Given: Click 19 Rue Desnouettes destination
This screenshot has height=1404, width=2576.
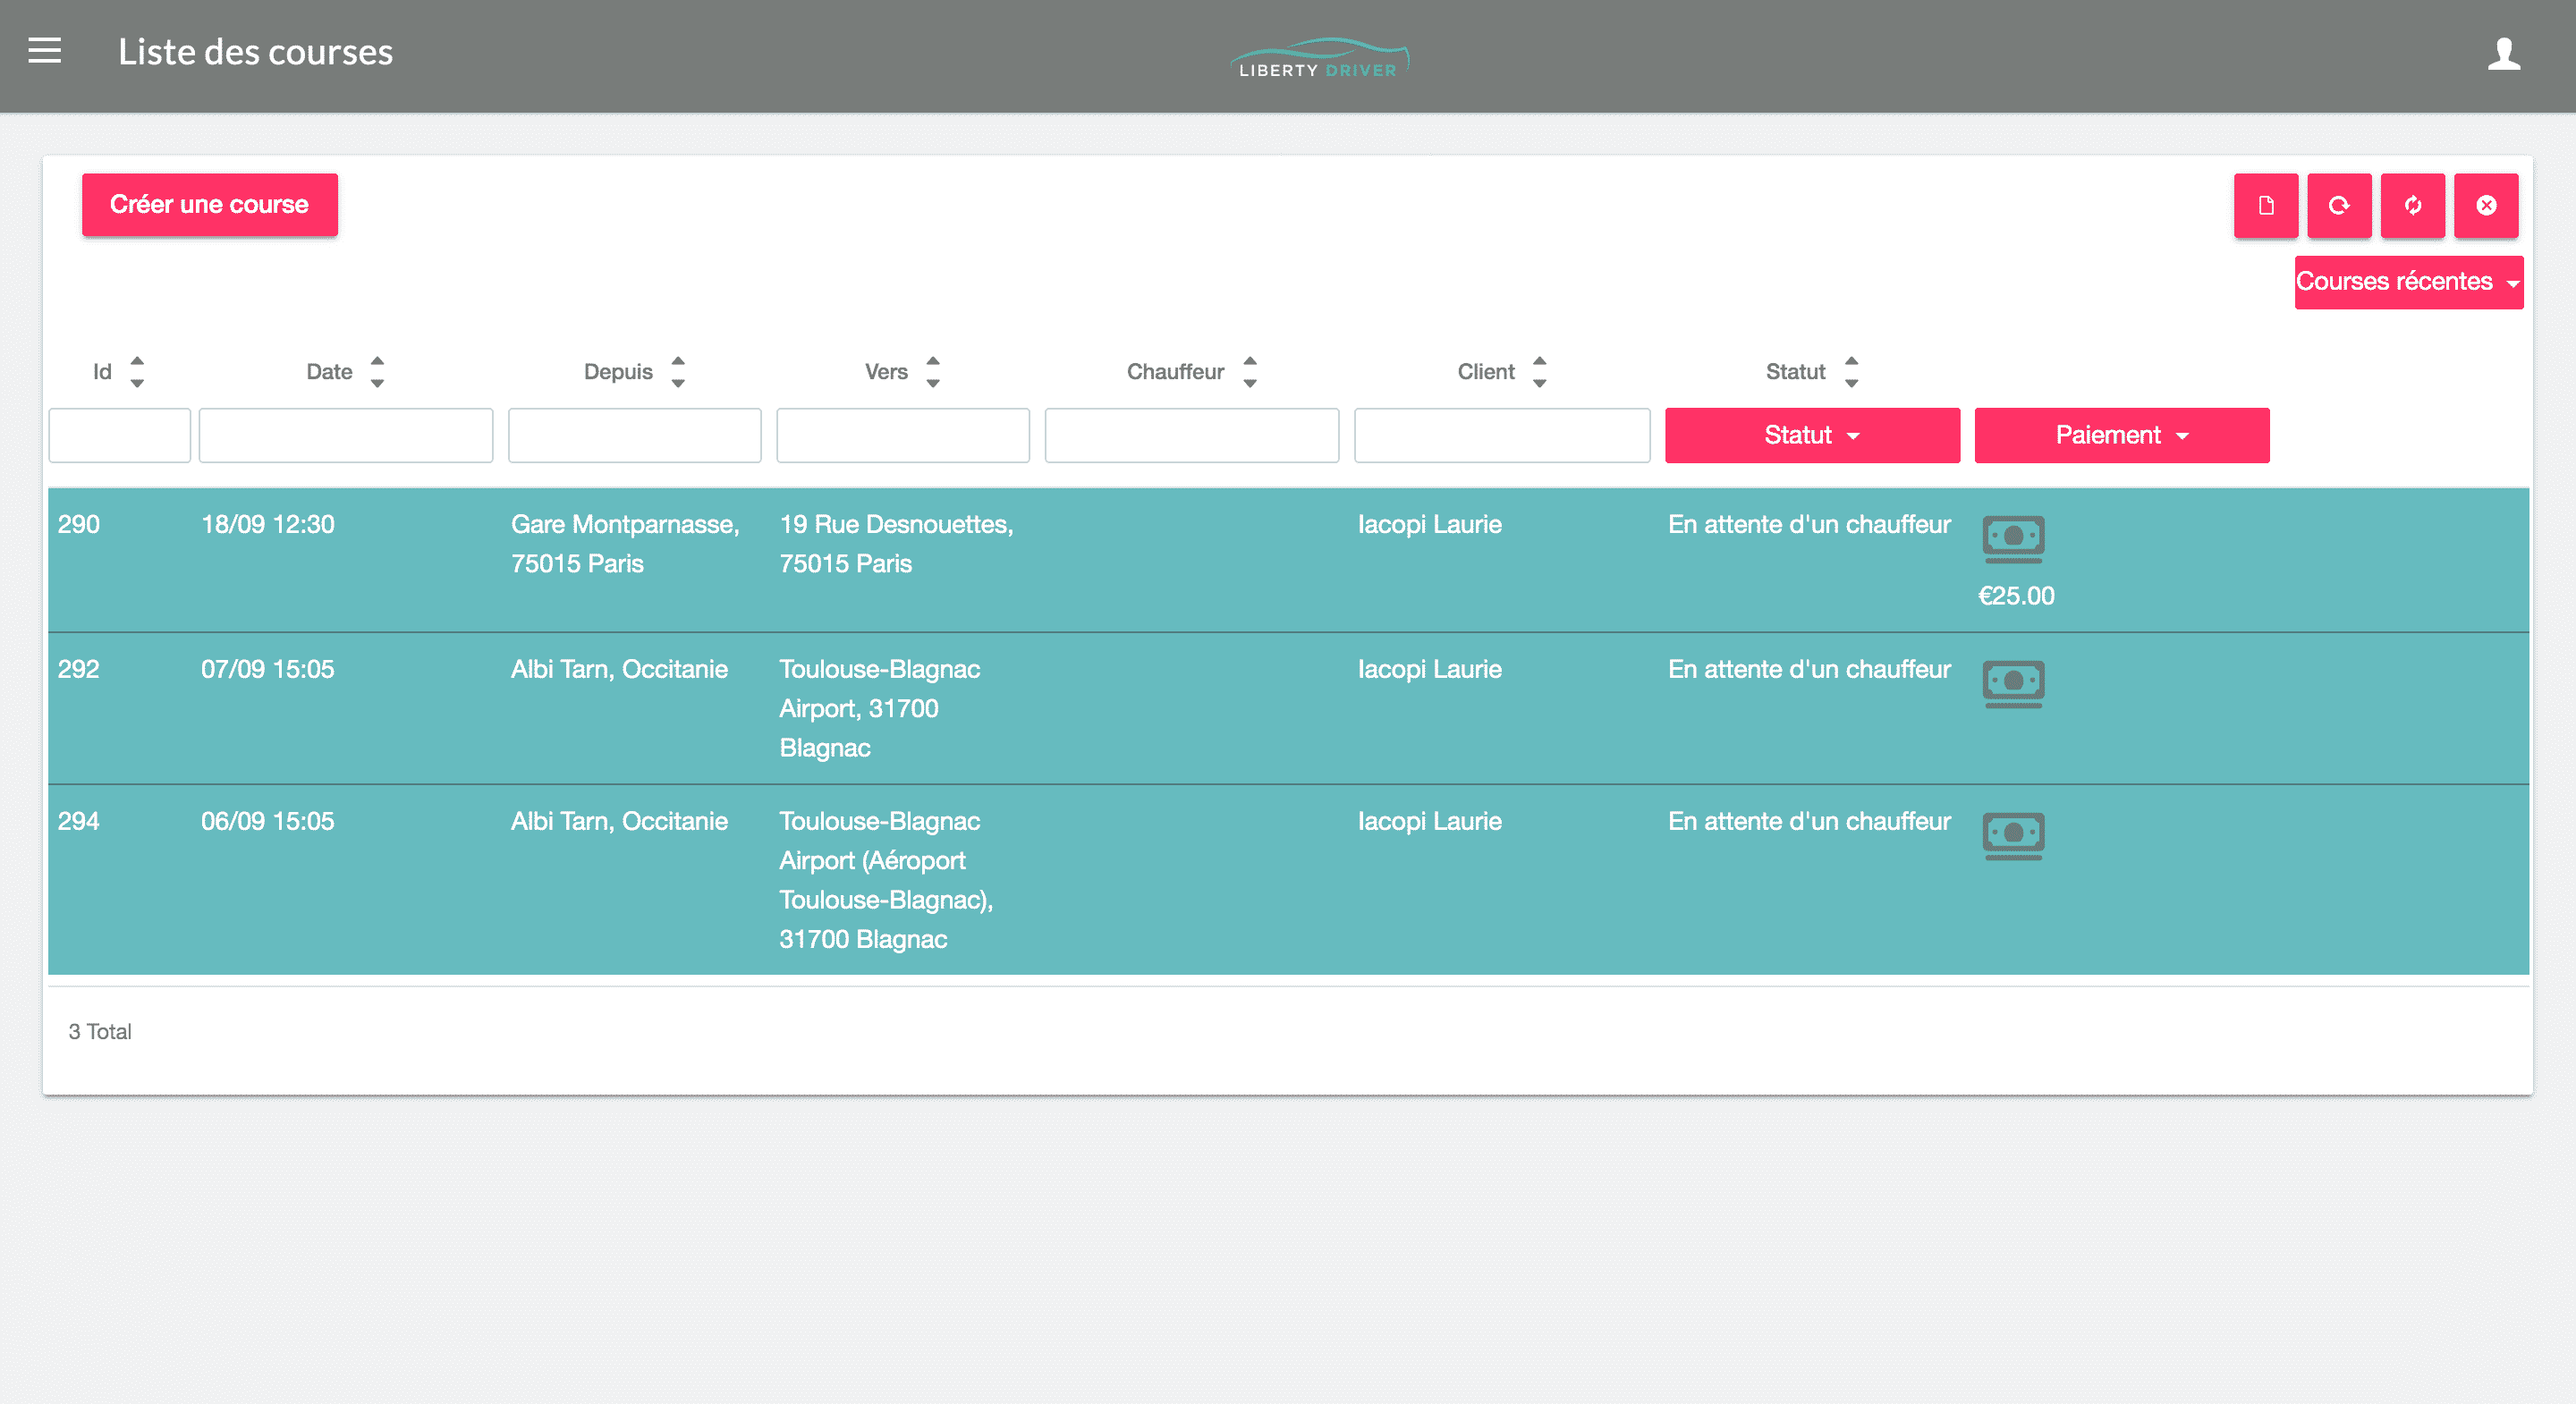Looking at the screenshot, I should 896,544.
